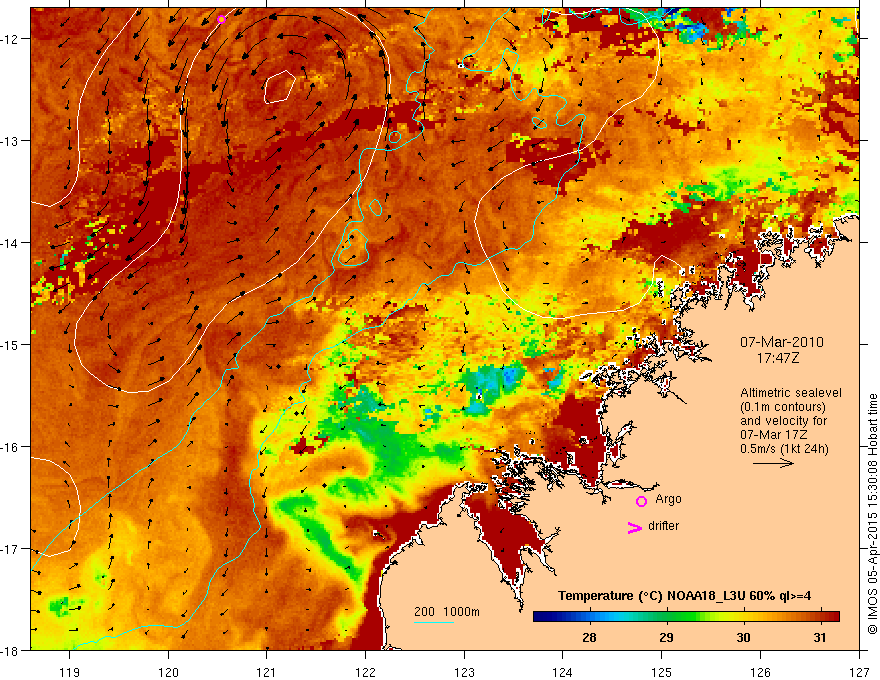Click longitude axis label '120'
The height and width of the screenshot is (680, 880).
tap(168, 672)
